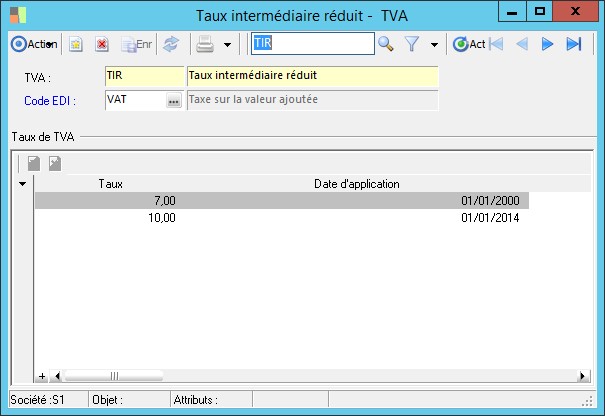Click the Date d'application column header
This screenshot has height=416, width=605.
tap(357, 184)
